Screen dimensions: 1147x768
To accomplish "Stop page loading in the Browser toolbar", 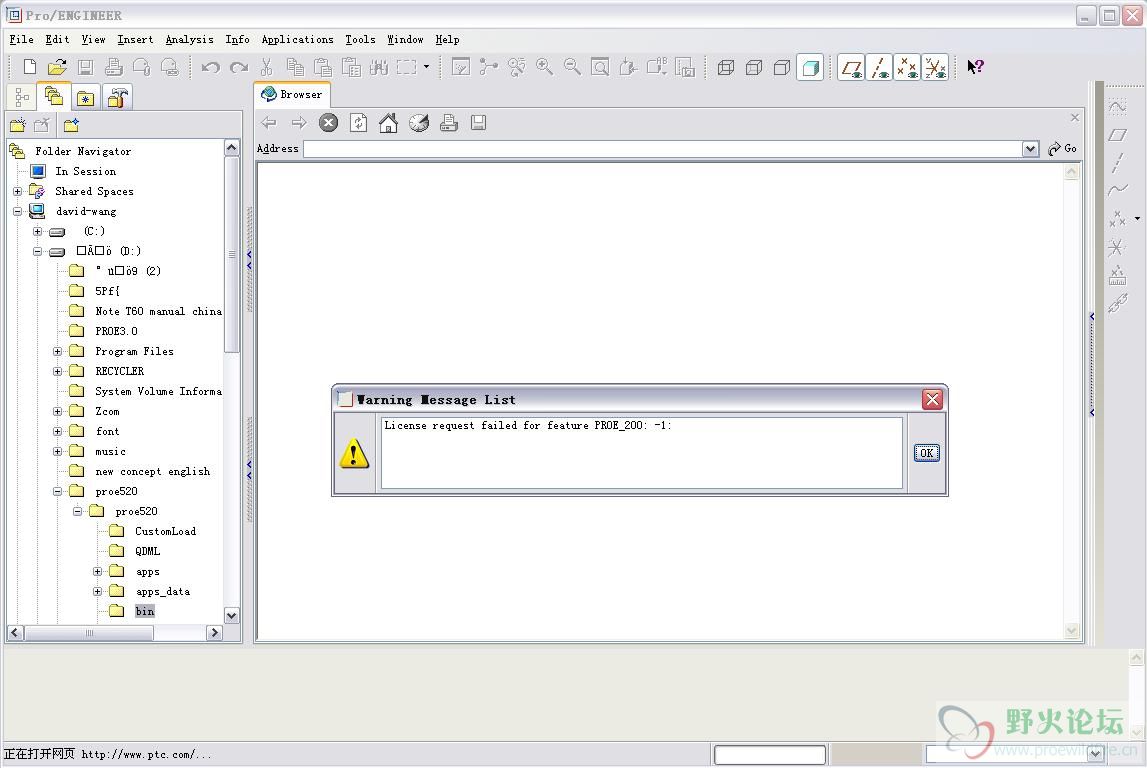I will (328, 123).
